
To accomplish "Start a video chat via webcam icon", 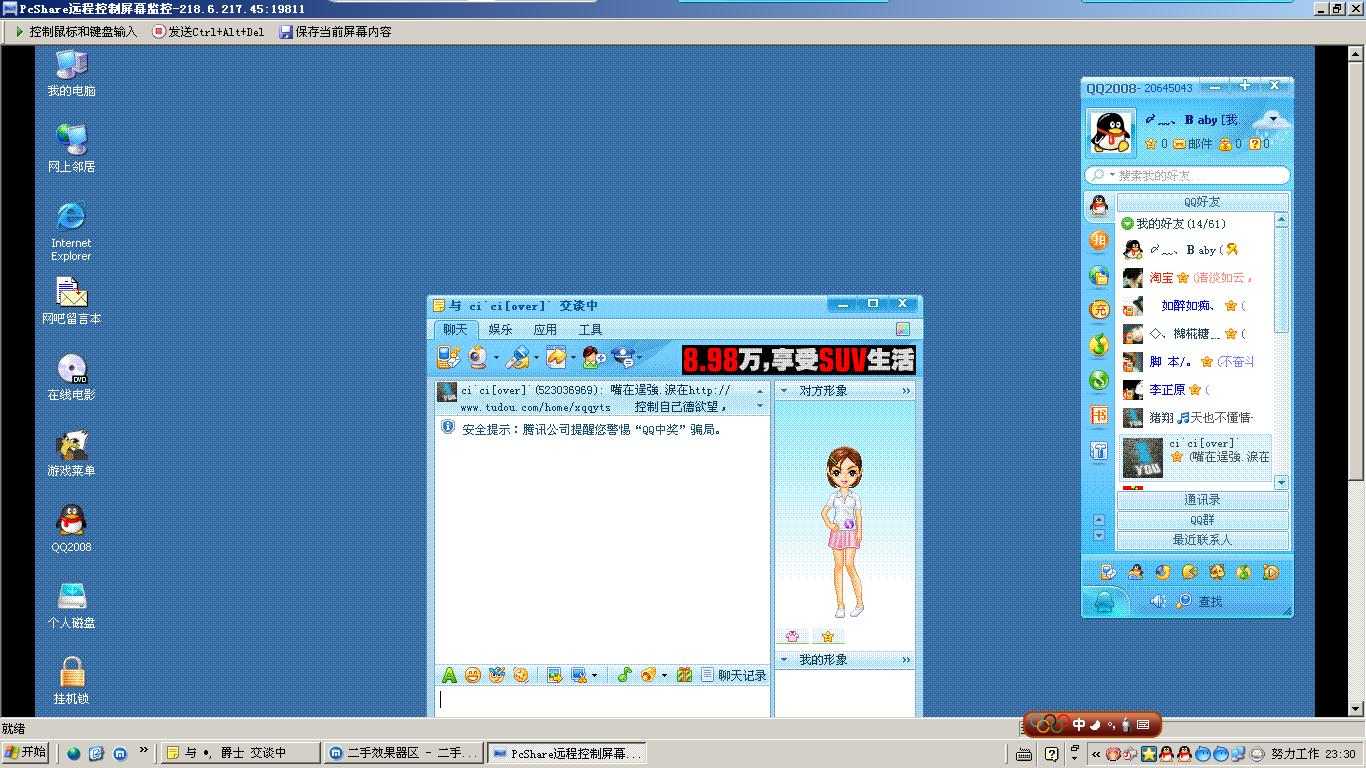I will [x=478, y=357].
